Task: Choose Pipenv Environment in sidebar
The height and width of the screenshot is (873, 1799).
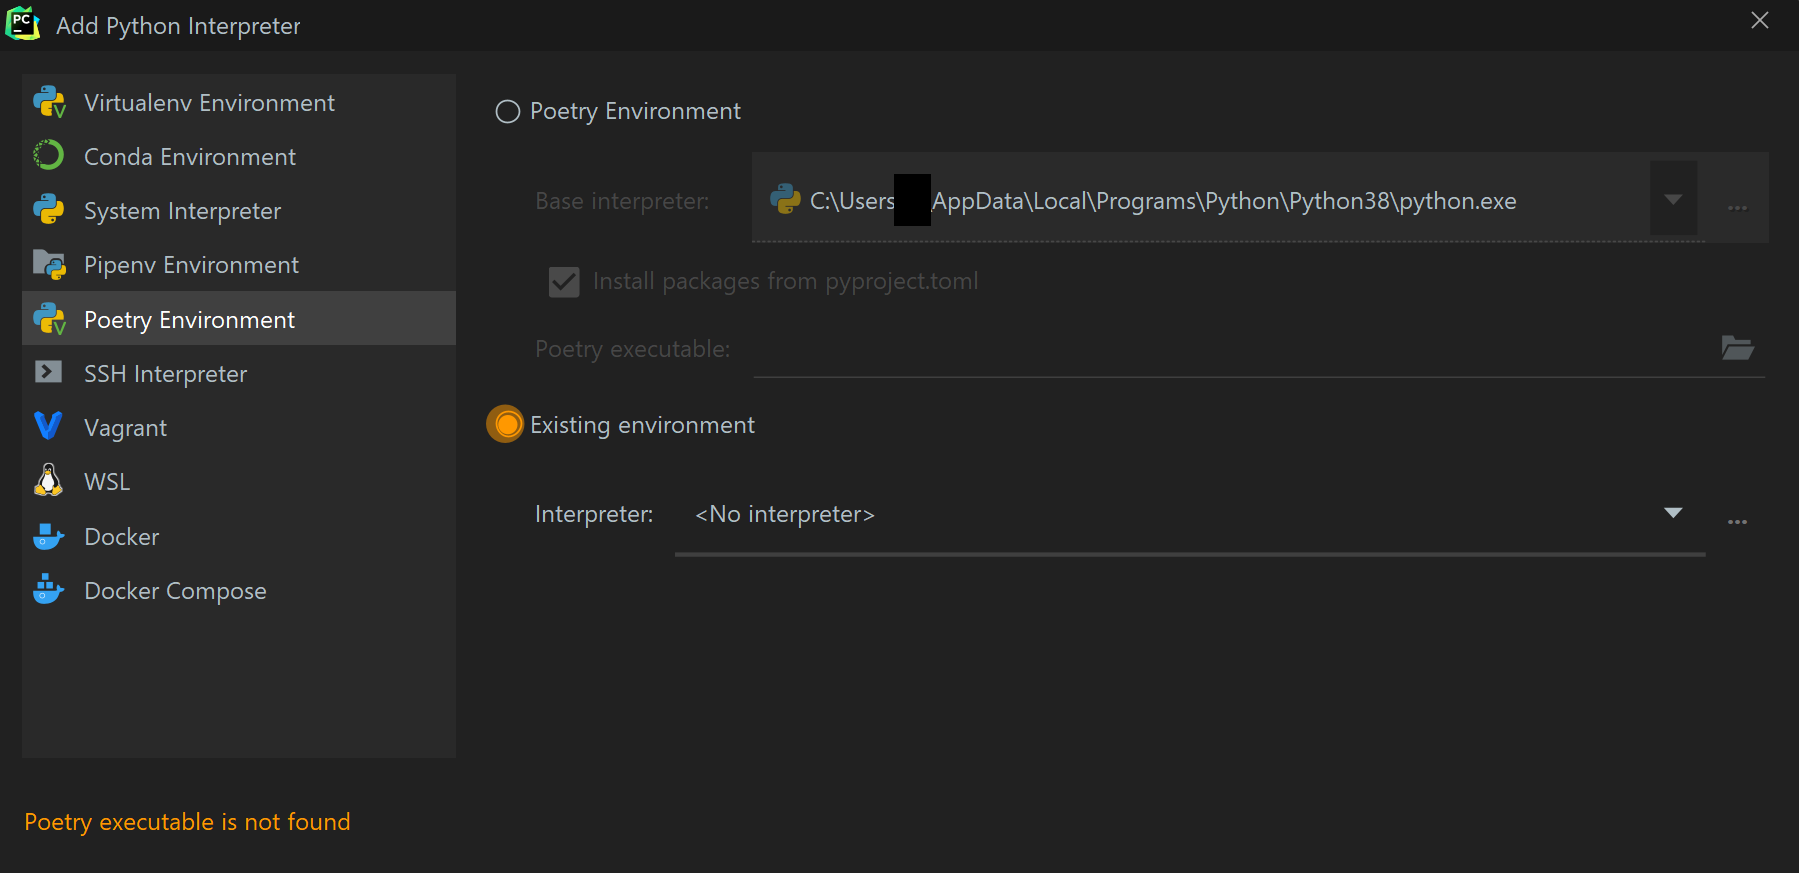Action: (239, 264)
